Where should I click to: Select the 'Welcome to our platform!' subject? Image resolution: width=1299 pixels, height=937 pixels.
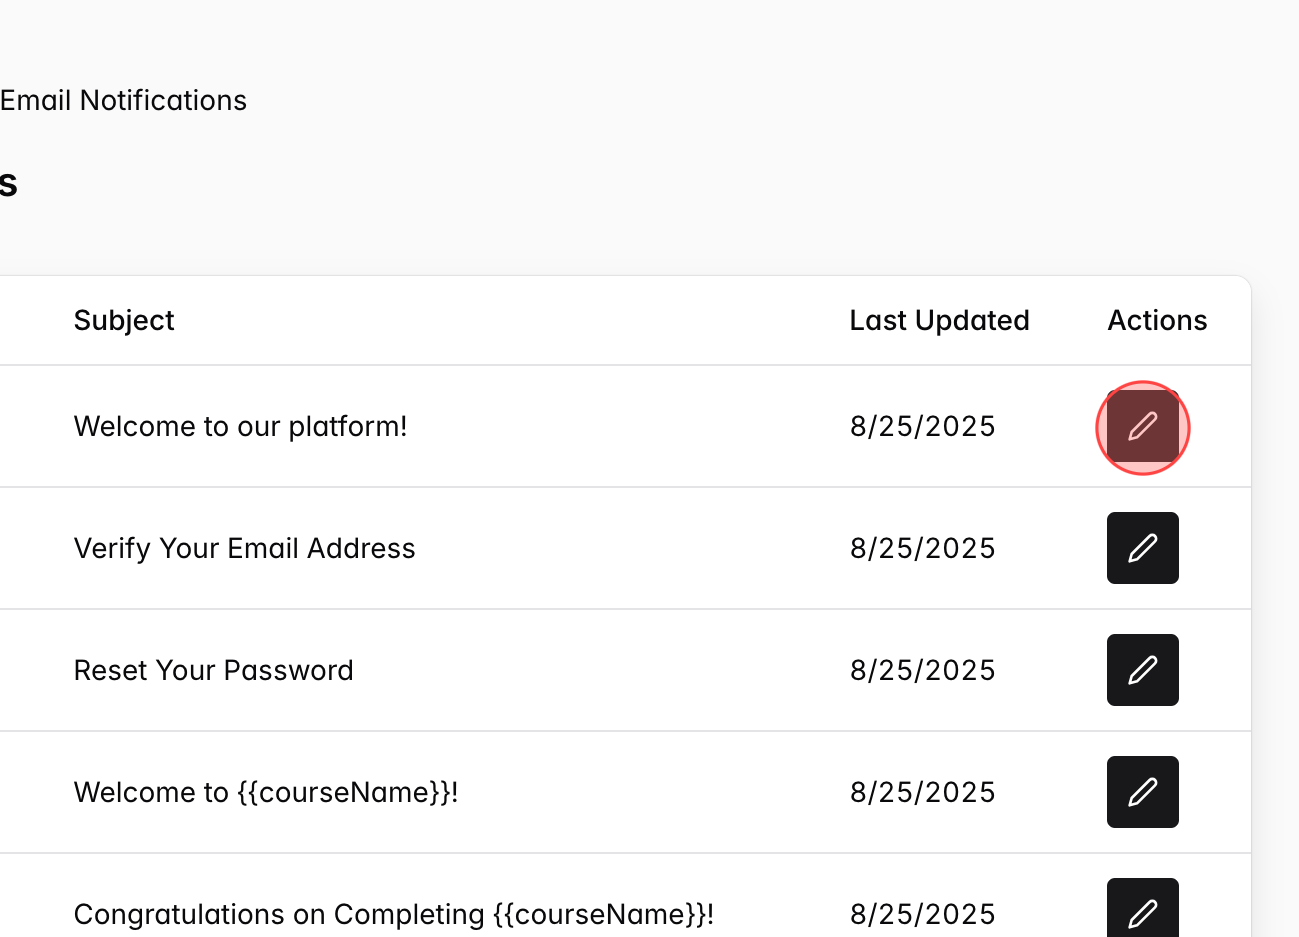point(240,427)
